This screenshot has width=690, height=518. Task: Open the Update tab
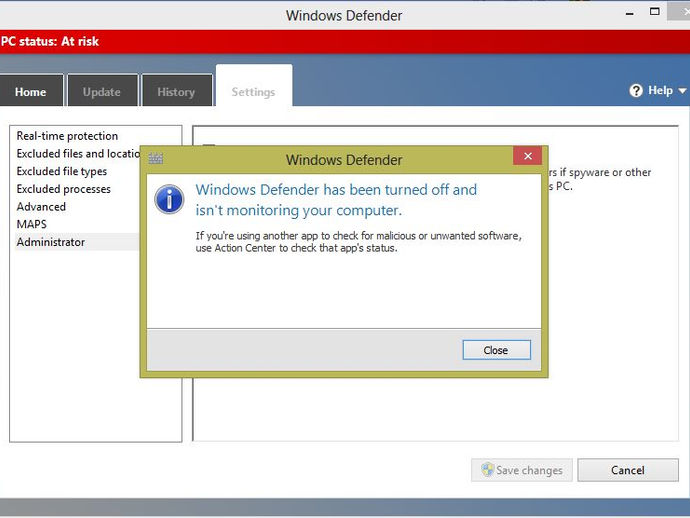tap(102, 92)
